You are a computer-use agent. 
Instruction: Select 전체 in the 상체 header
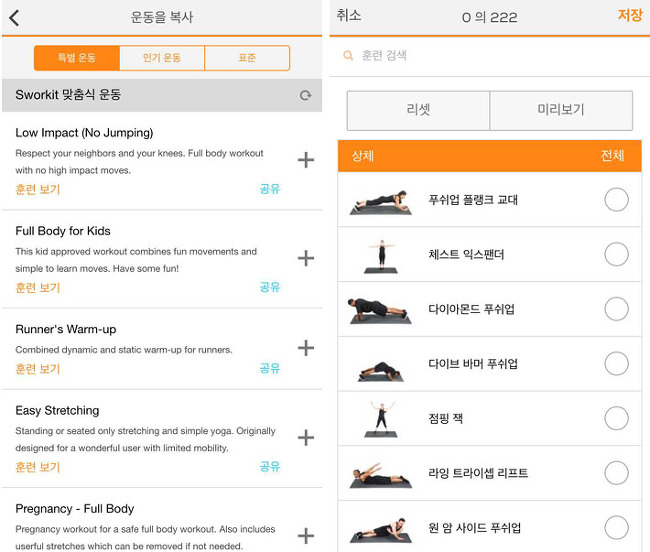(x=612, y=156)
